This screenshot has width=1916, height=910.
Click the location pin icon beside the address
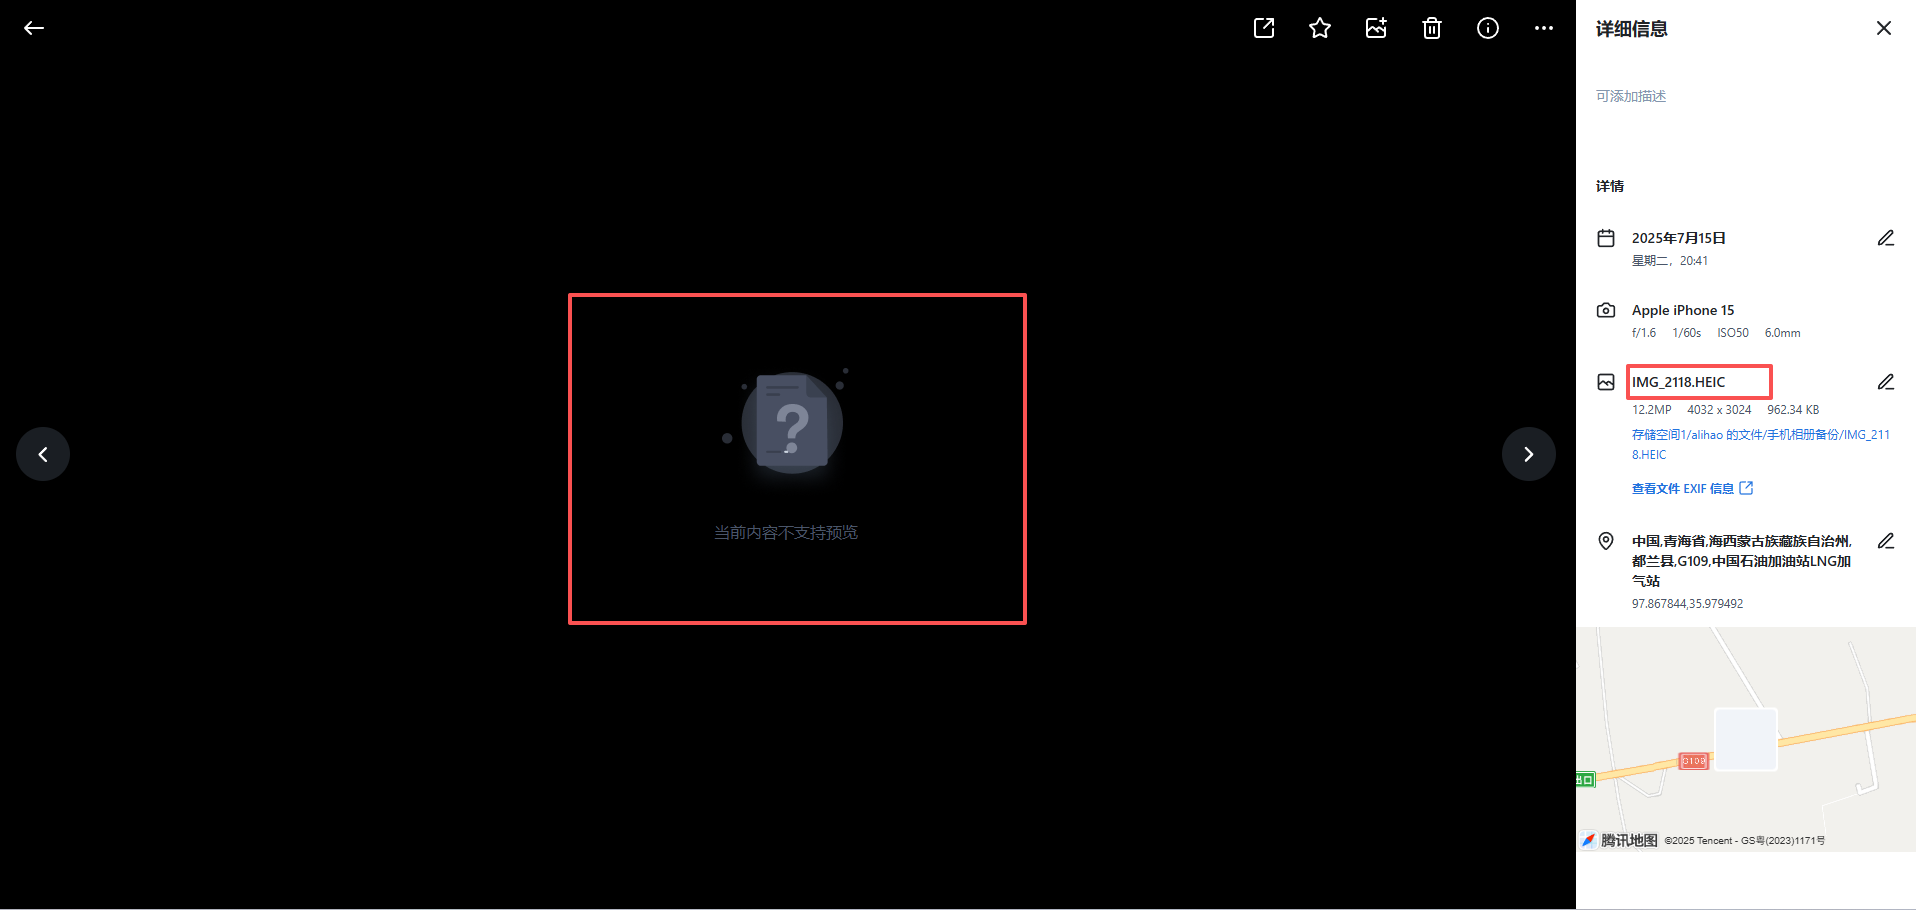click(1605, 540)
